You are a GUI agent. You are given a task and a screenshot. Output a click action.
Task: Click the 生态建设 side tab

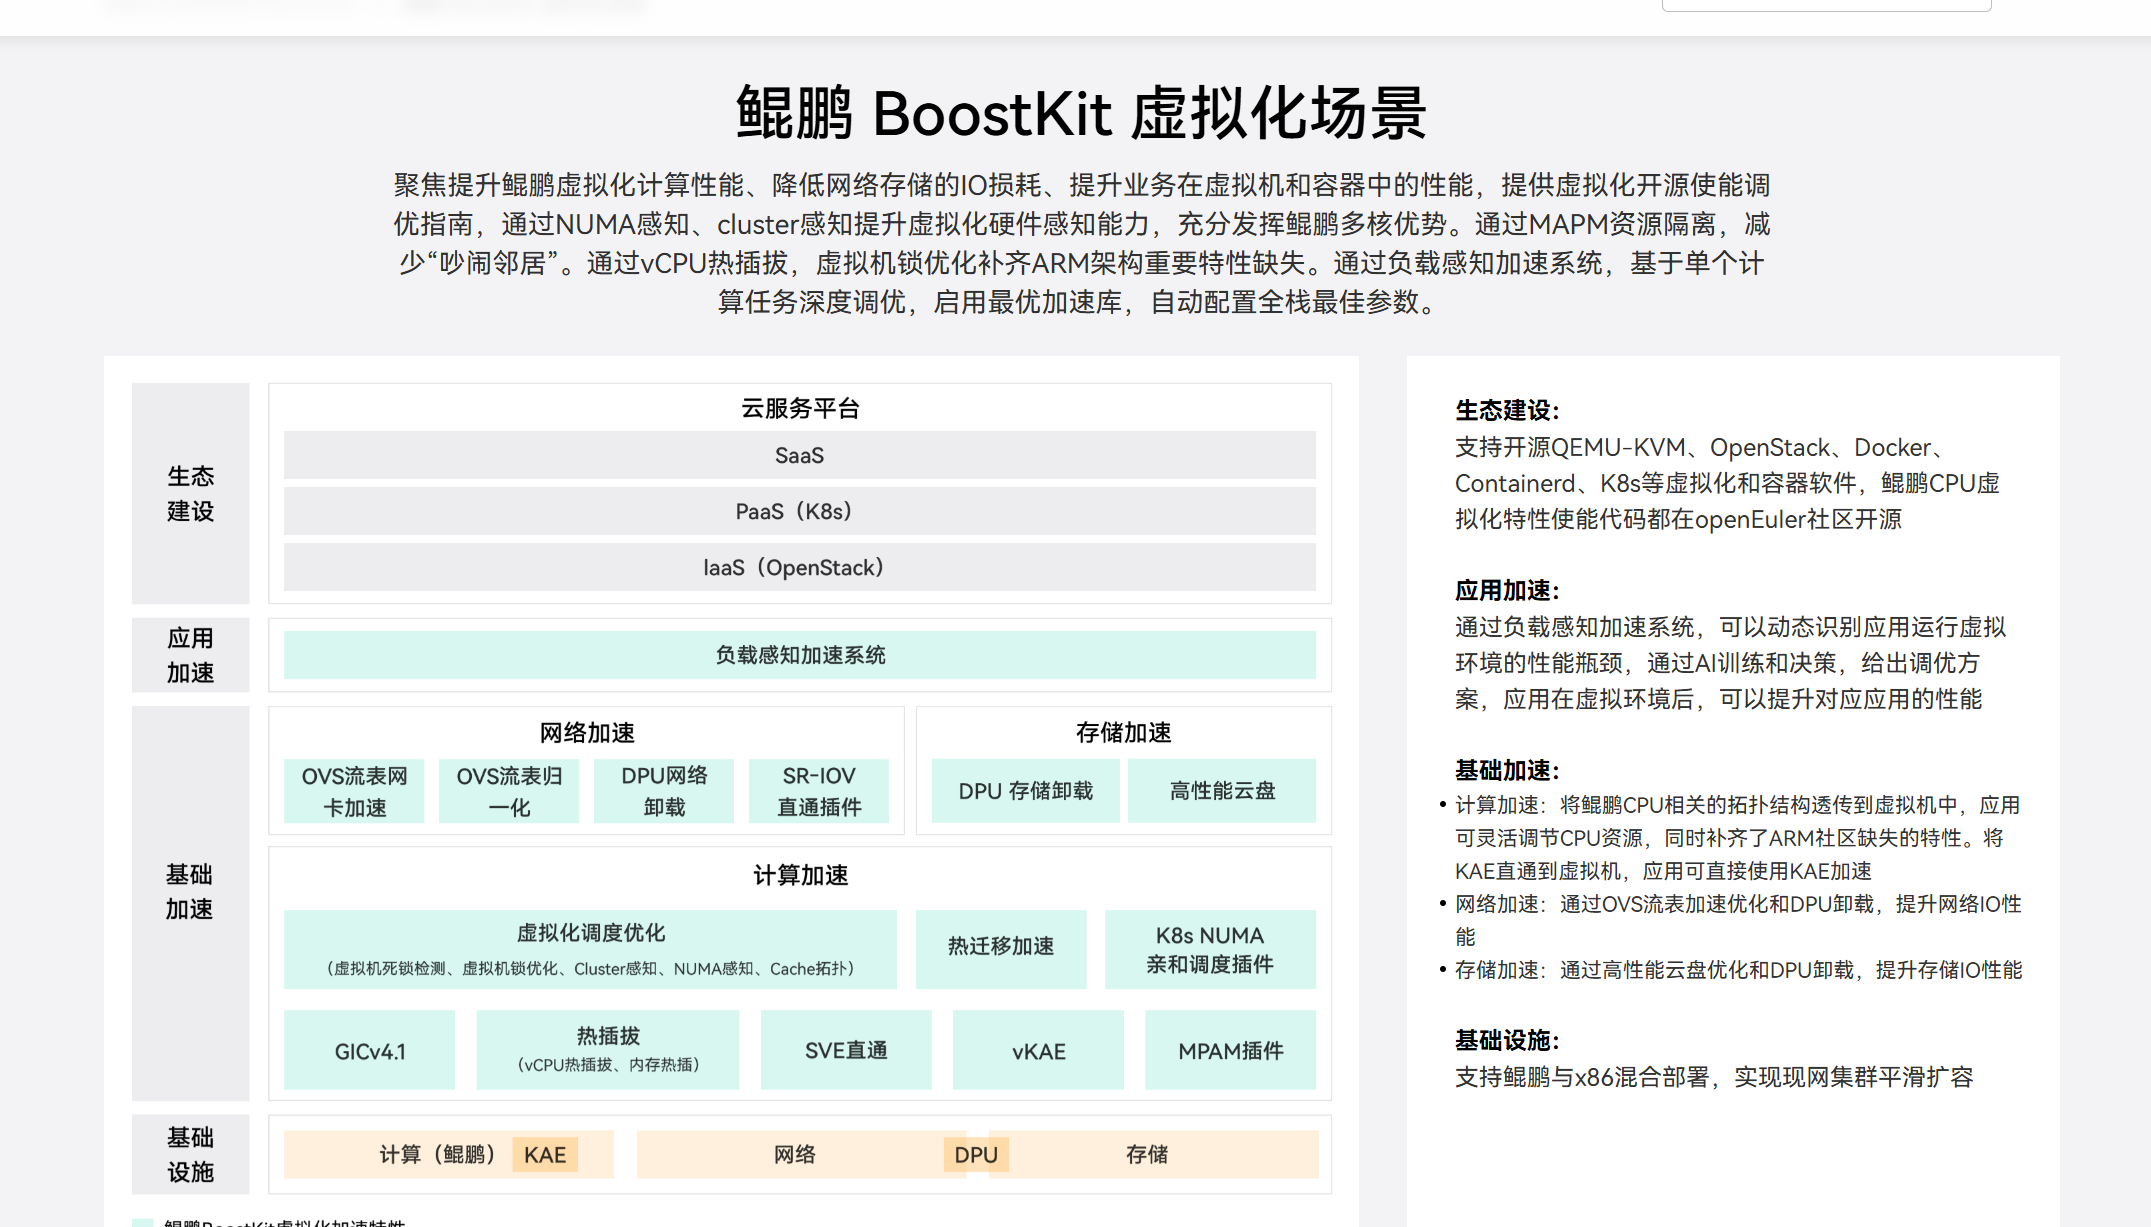coord(190,493)
